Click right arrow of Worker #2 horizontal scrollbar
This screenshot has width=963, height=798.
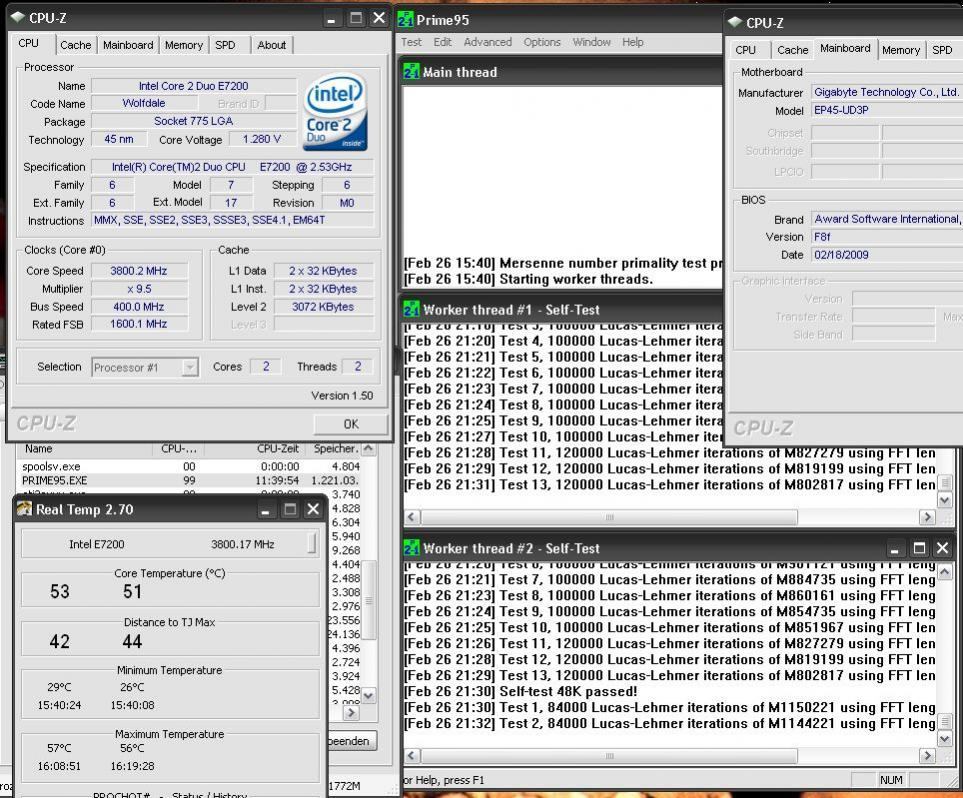[x=927, y=756]
